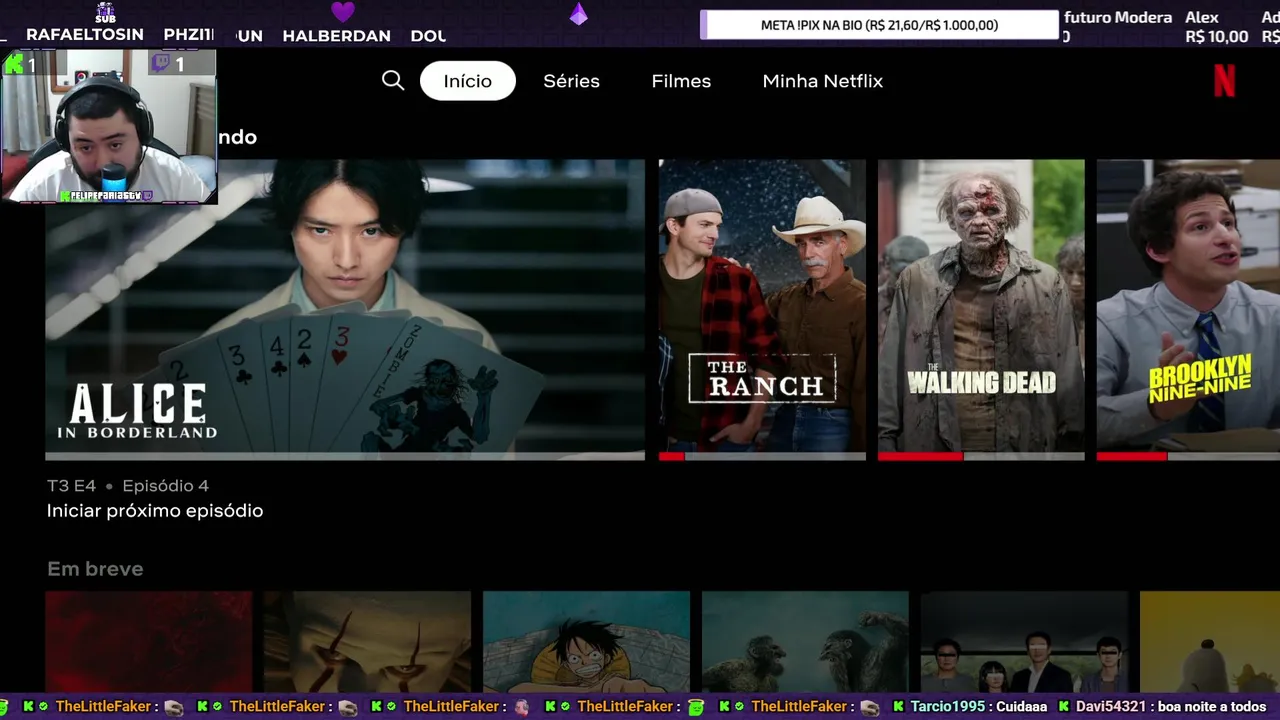Click the PHZIII name in top ticker

(x=189, y=35)
